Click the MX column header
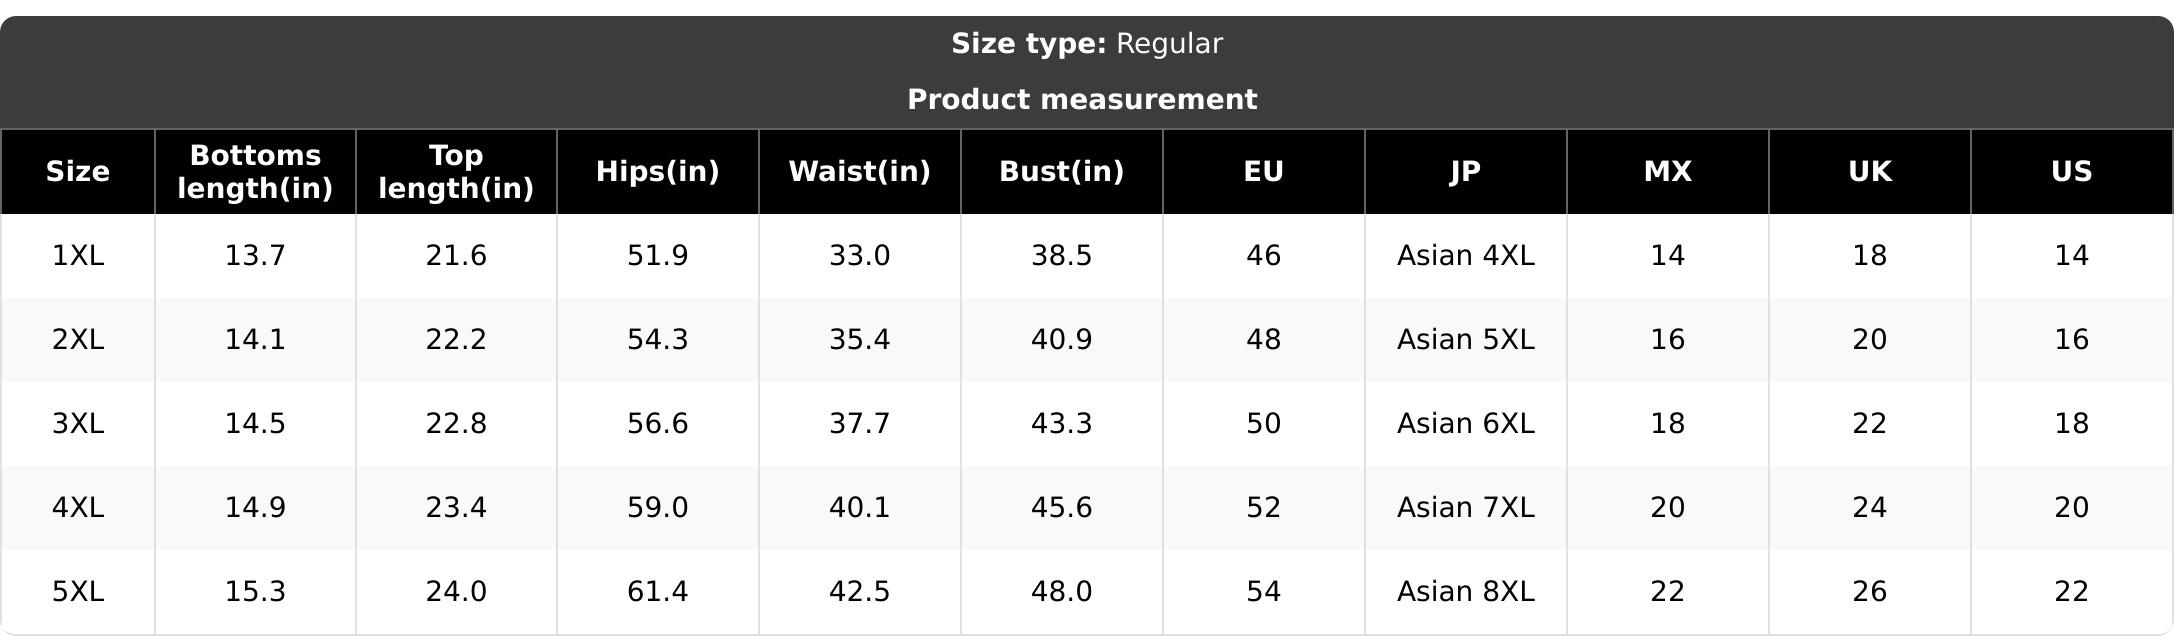 pyautogui.click(x=1668, y=172)
